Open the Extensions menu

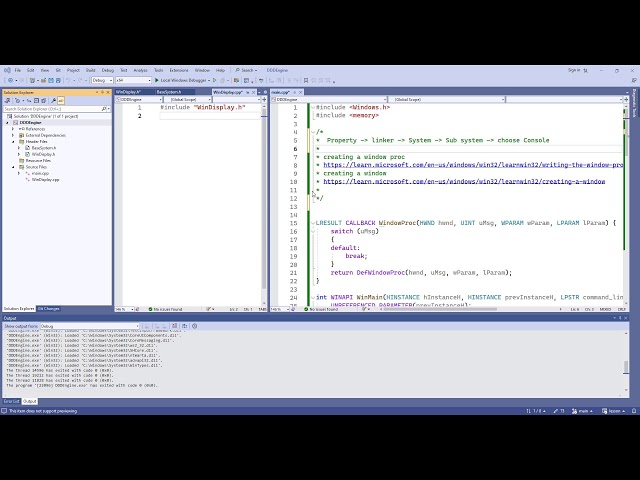pyautogui.click(x=179, y=70)
